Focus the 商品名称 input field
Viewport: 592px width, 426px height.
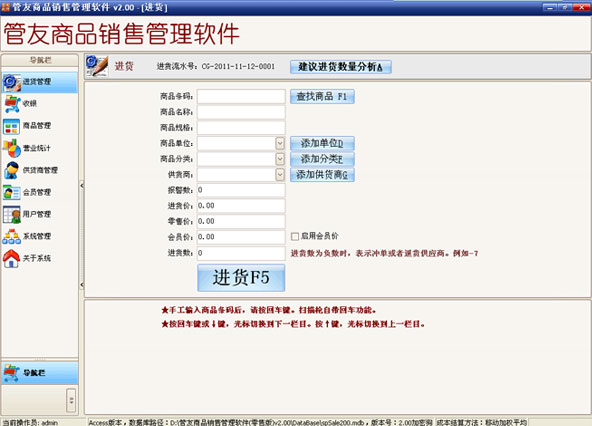coord(241,112)
